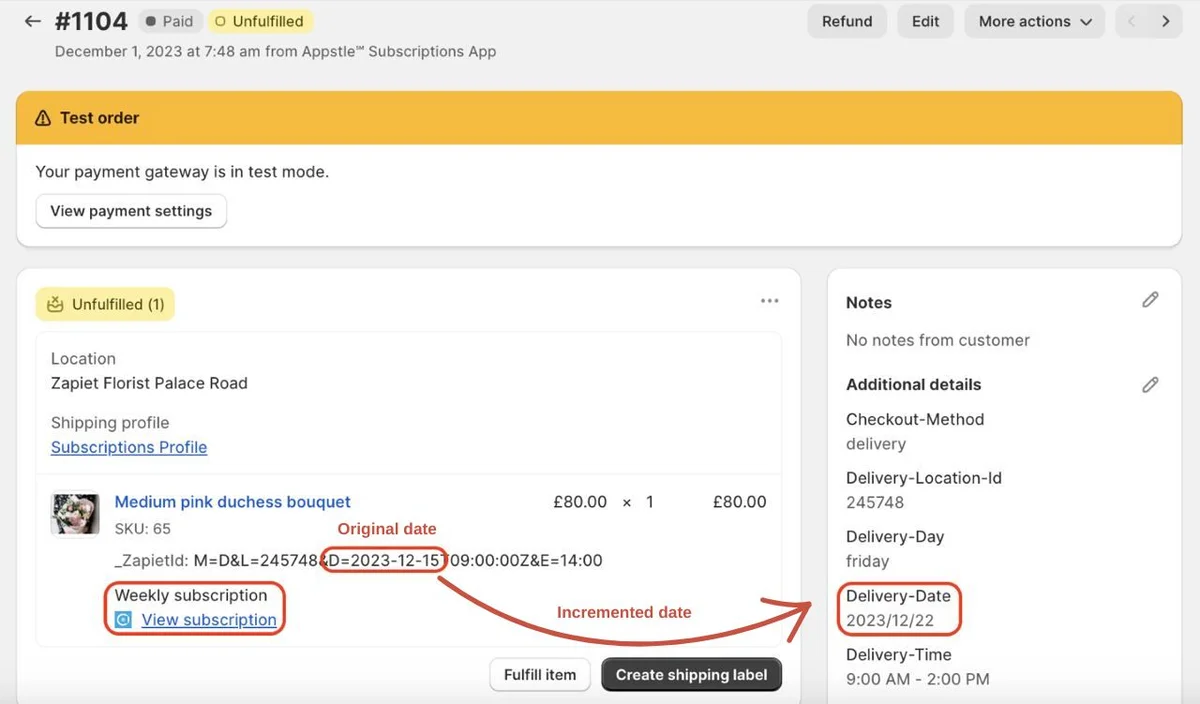Open the Subscriptions Profile link
Viewport: 1200px width, 704px height.
point(129,447)
